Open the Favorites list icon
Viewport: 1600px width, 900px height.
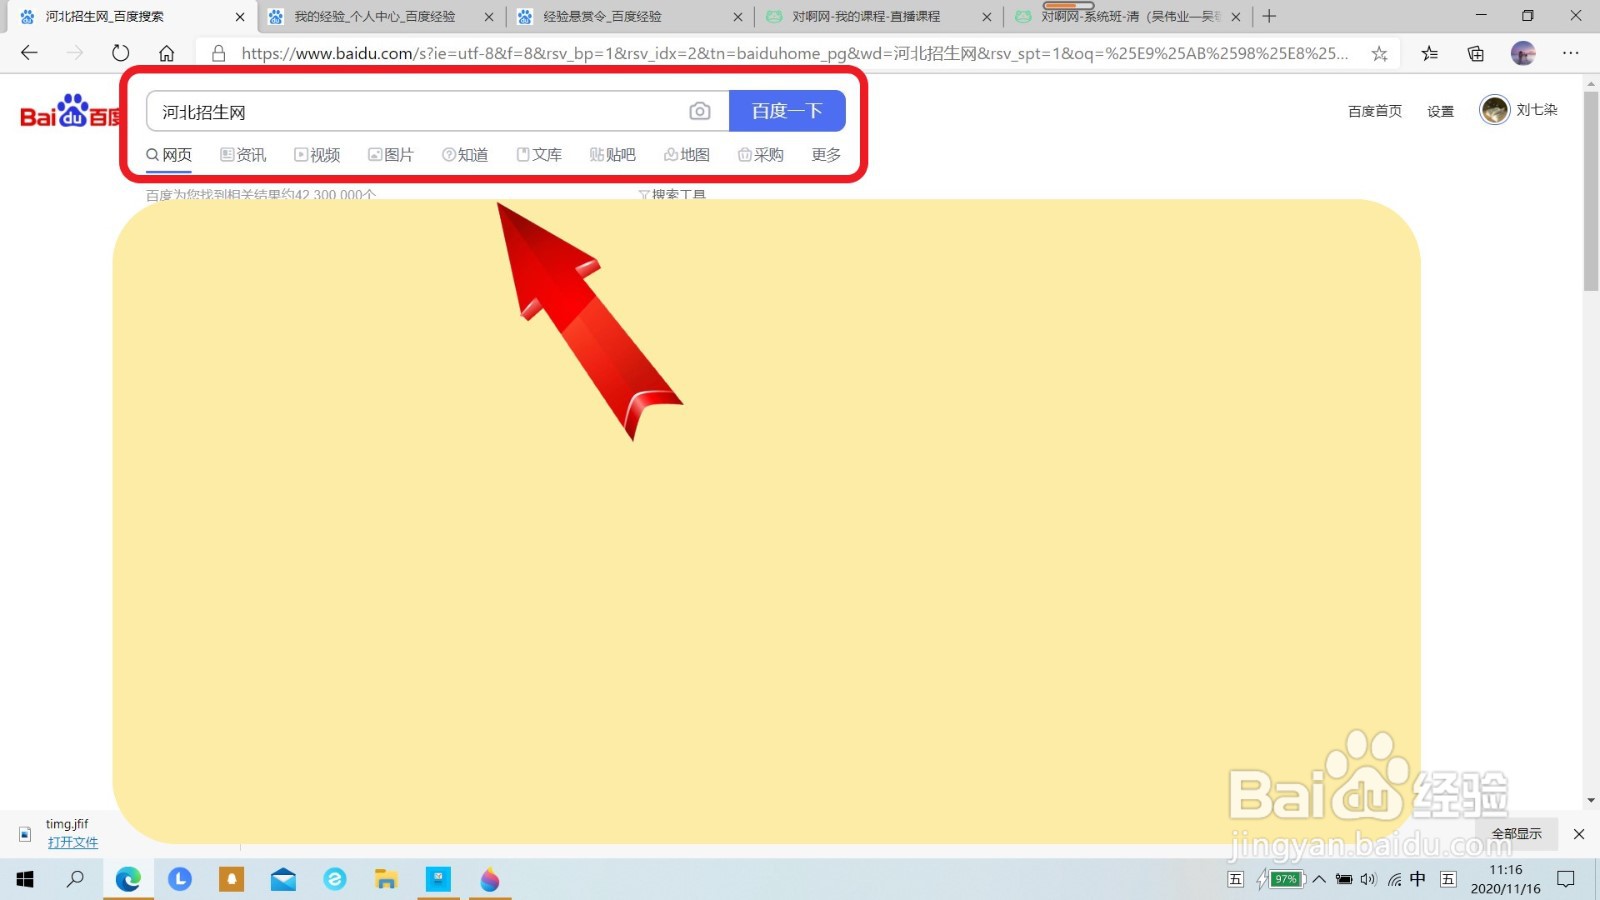[x=1430, y=54]
